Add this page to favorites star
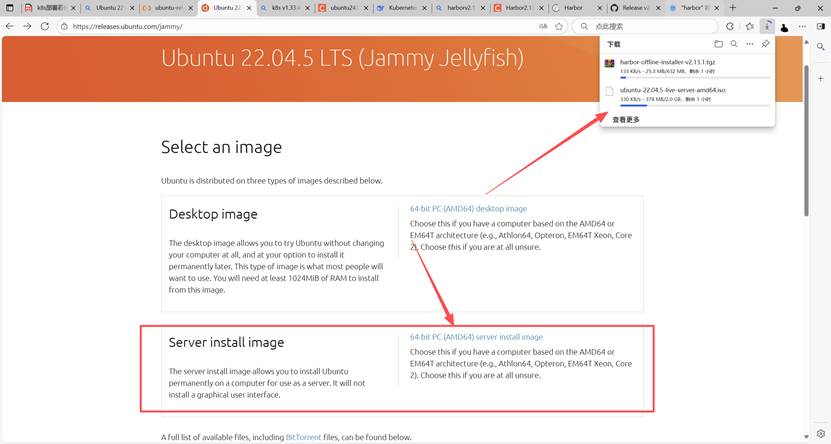Image resolution: width=831 pixels, height=444 pixels. (x=559, y=26)
